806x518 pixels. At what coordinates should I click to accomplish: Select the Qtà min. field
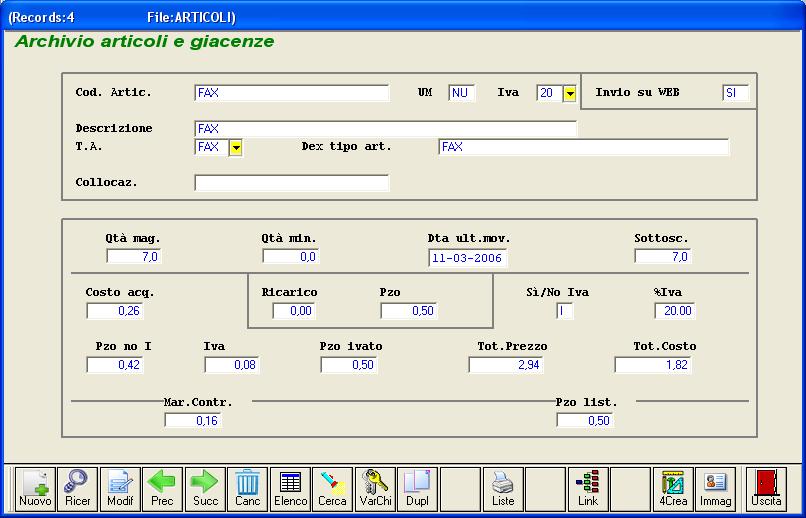[x=290, y=256]
